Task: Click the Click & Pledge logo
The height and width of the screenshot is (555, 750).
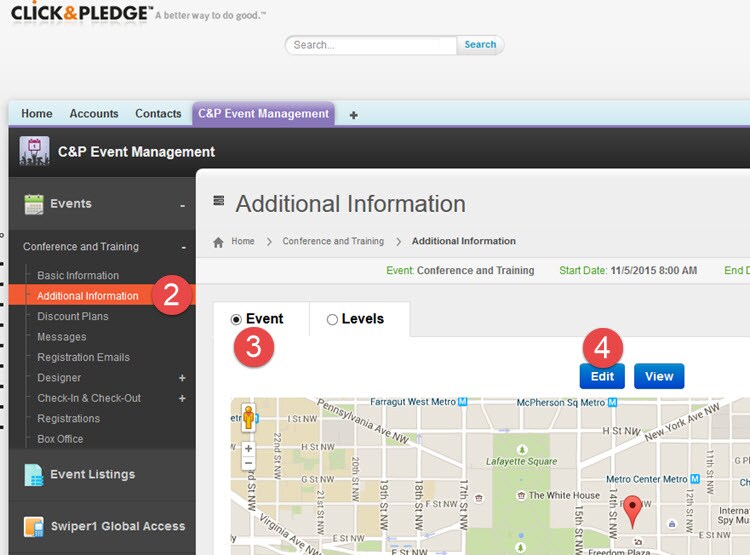Action: pos(81,13)
